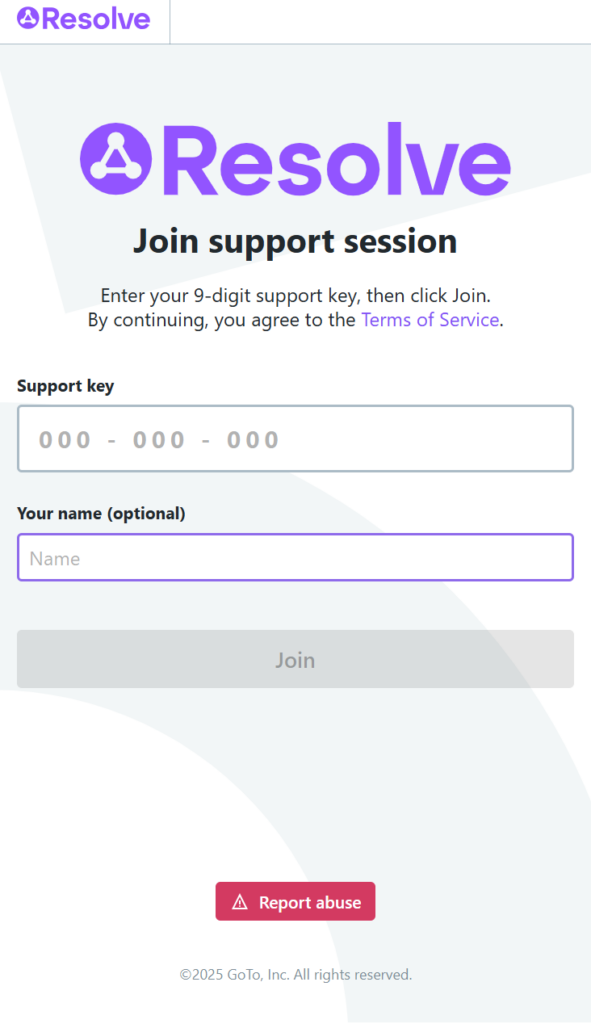
Task: Click the Your name (optional) label
Action: 101,513
